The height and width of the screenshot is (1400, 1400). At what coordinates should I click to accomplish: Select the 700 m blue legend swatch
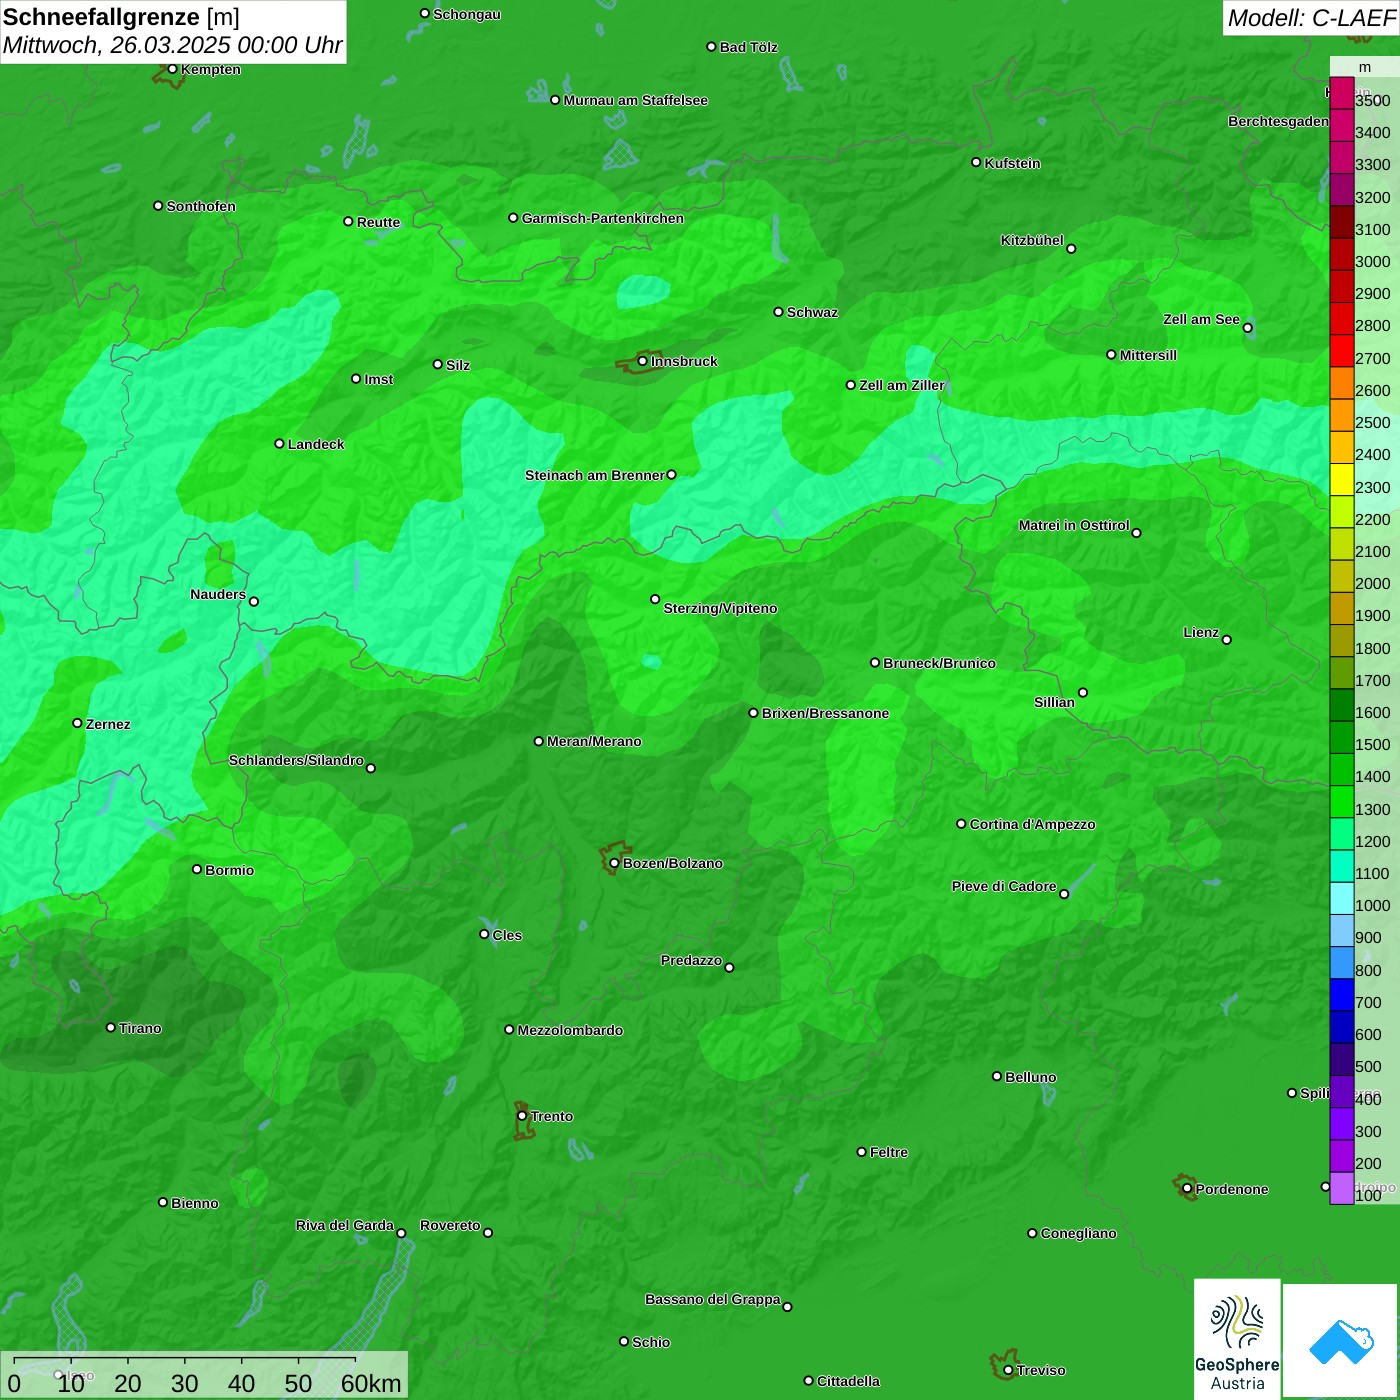point(1341,995)
